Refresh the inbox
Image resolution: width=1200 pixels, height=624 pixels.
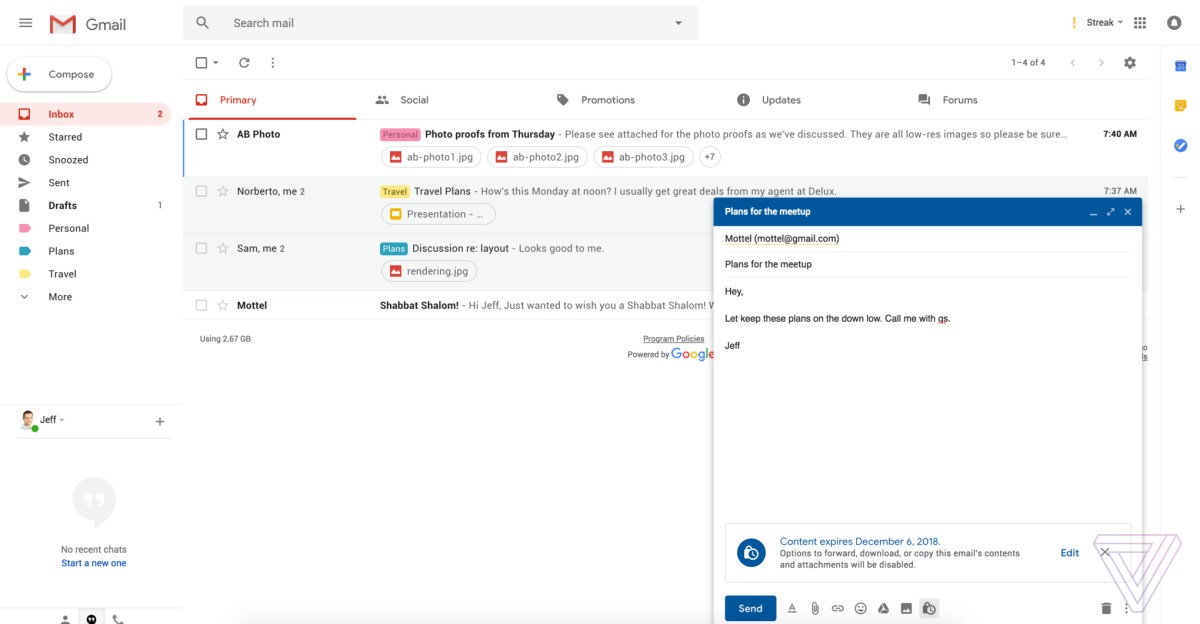pos(244,62)
